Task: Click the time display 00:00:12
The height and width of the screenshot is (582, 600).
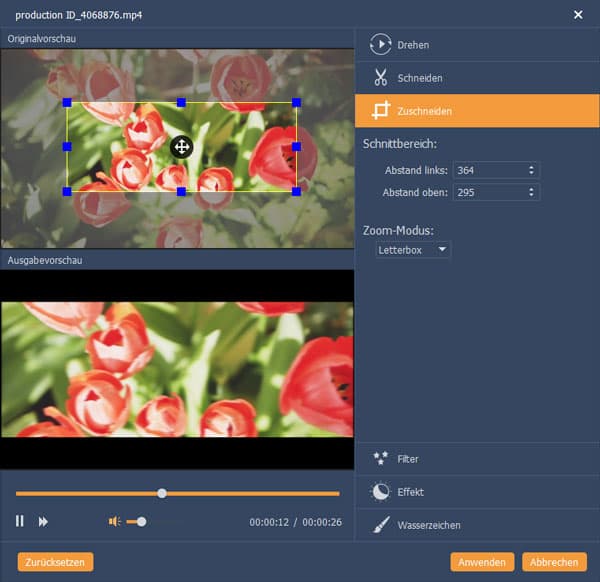Action: click(x=269, y=522)
